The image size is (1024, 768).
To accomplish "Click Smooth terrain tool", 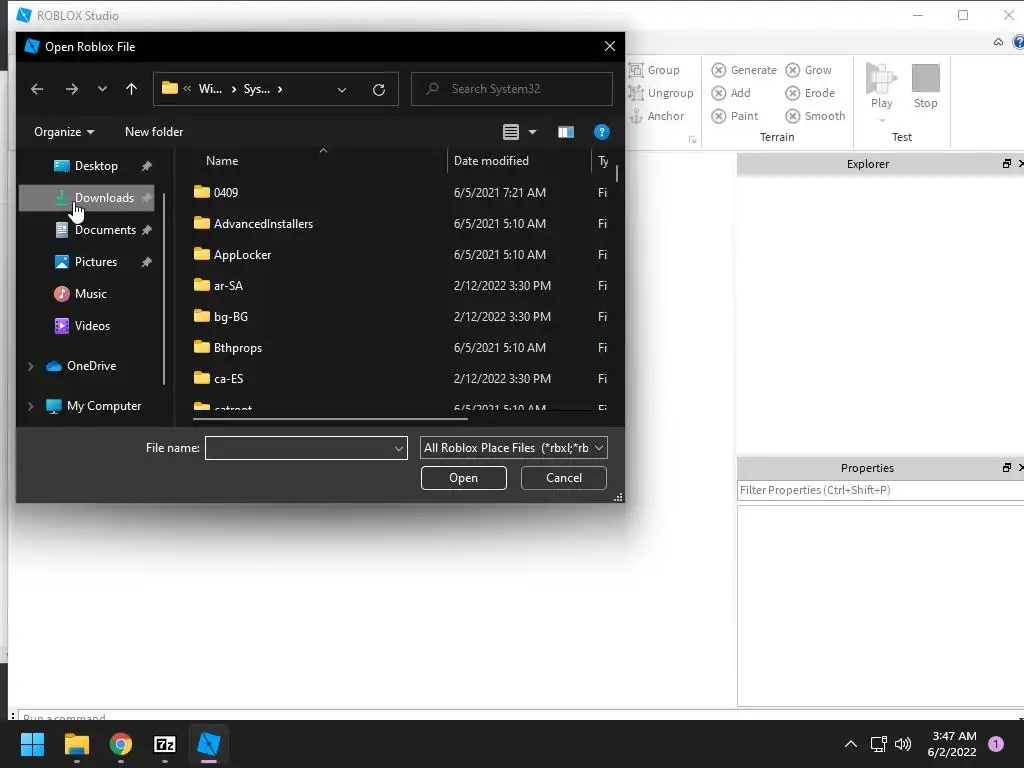I will coord(815,116).
